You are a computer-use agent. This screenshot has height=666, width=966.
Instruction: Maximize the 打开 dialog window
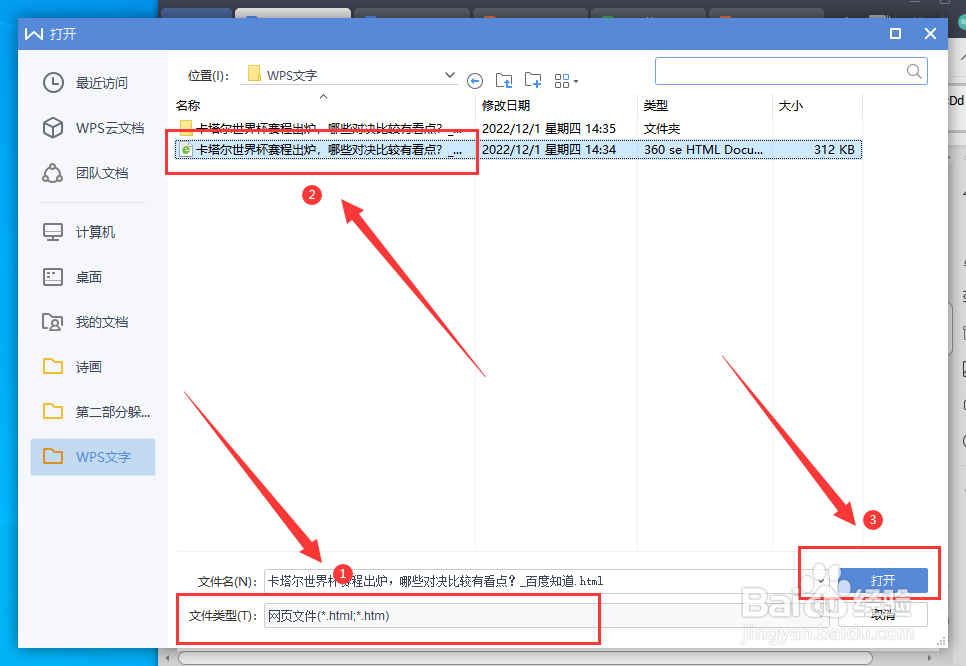(895, 33)
